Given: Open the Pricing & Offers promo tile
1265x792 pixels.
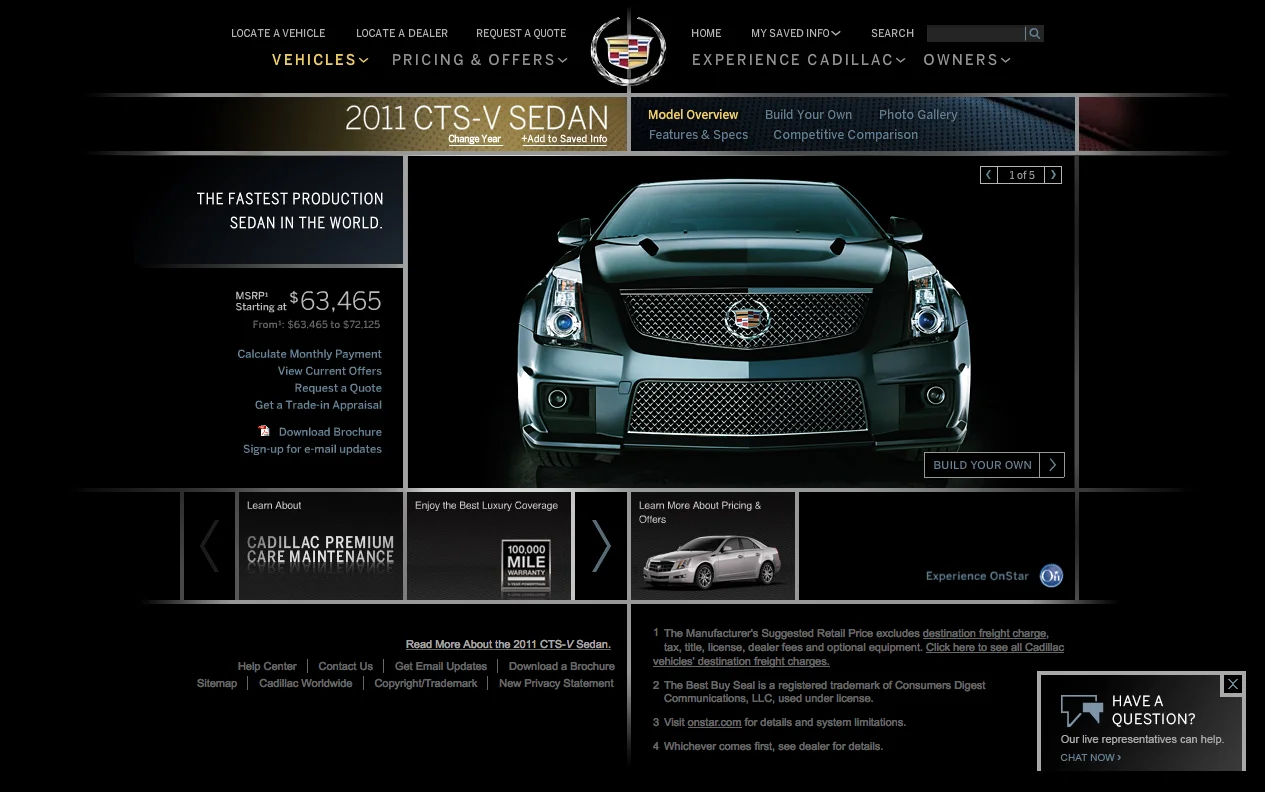Looking at the screenshot, I should click(713, 546).
